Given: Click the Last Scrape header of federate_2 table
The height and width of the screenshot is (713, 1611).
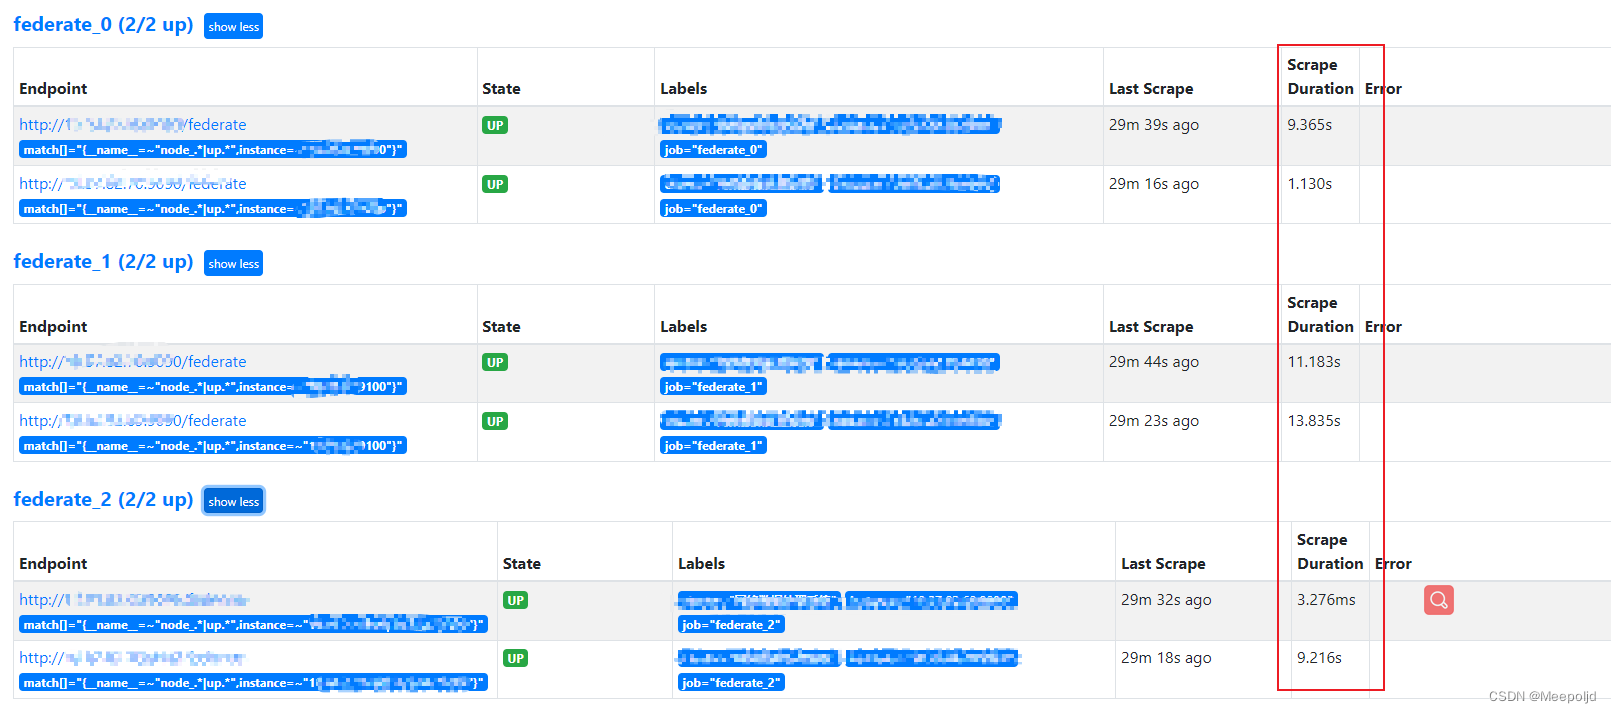Looking at the screenshot, I should click(x=1163, y=564).
